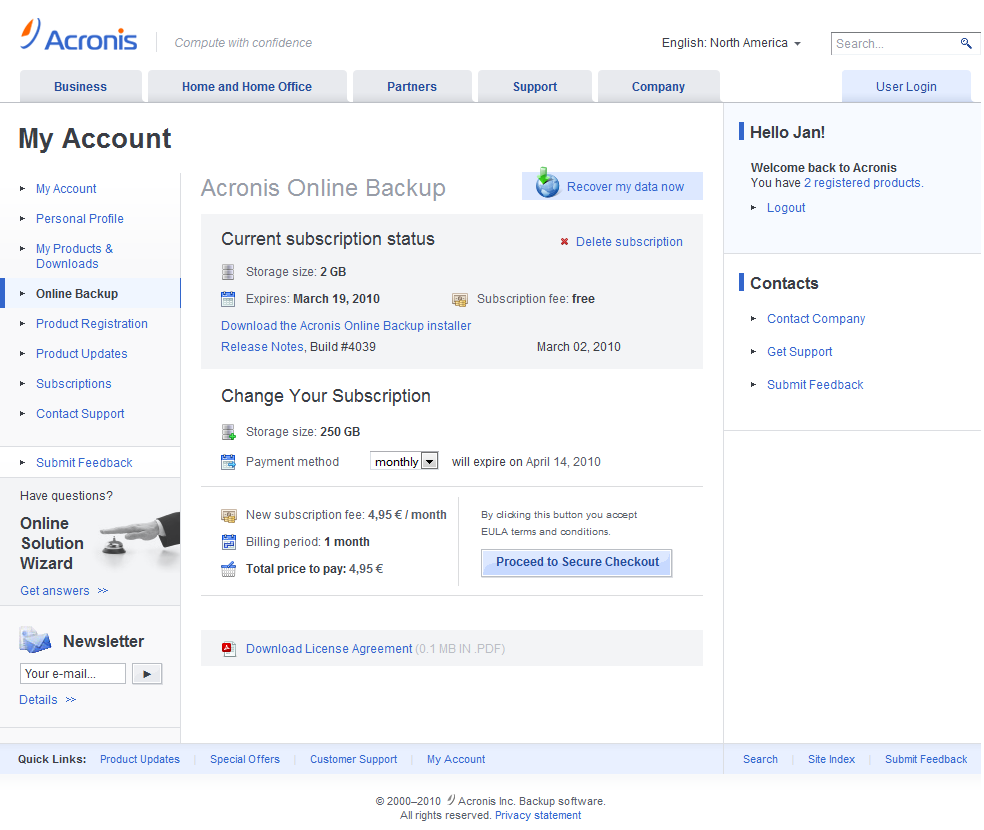Open the Home and Home Office tab
The width and height of the screenshot is (984, 830).
247,87
